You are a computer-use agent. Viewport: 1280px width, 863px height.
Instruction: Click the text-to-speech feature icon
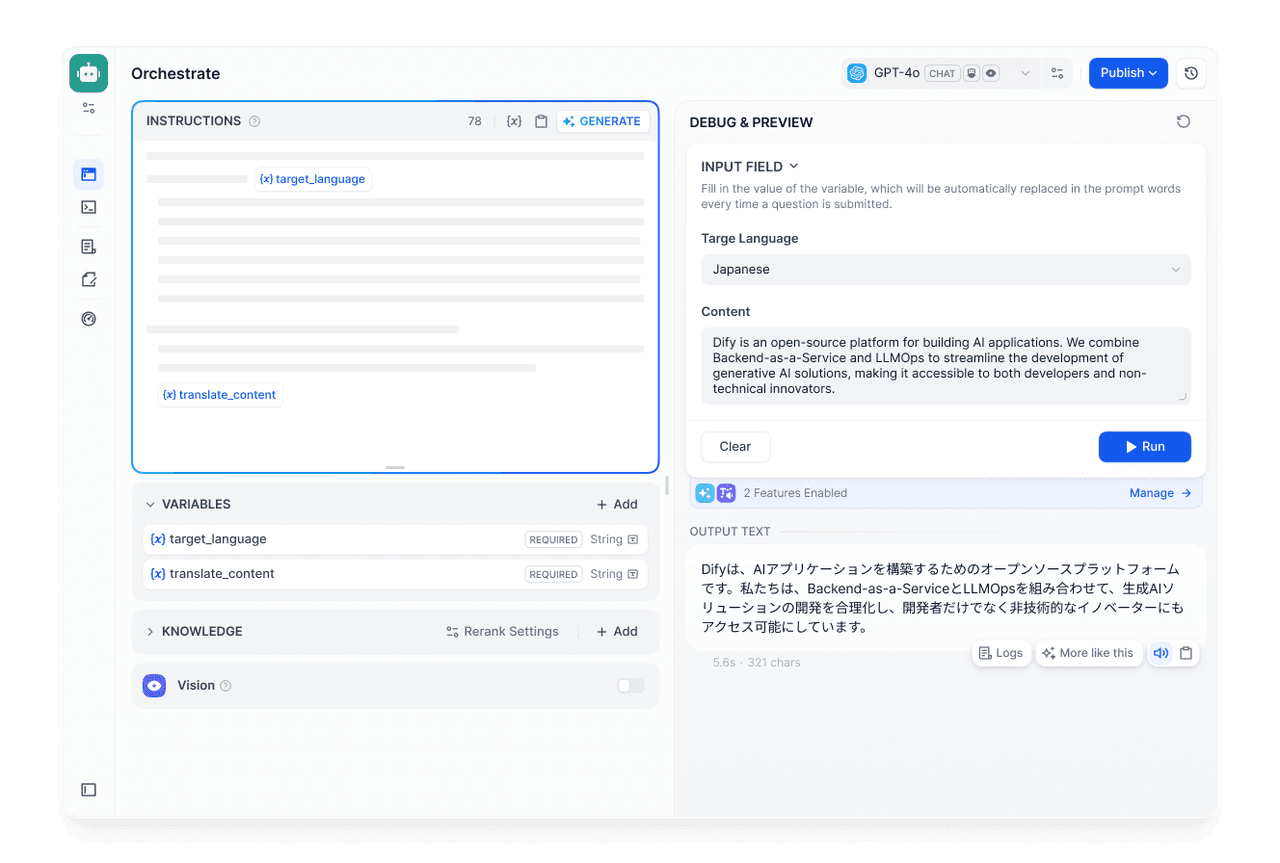click(726, 493)
